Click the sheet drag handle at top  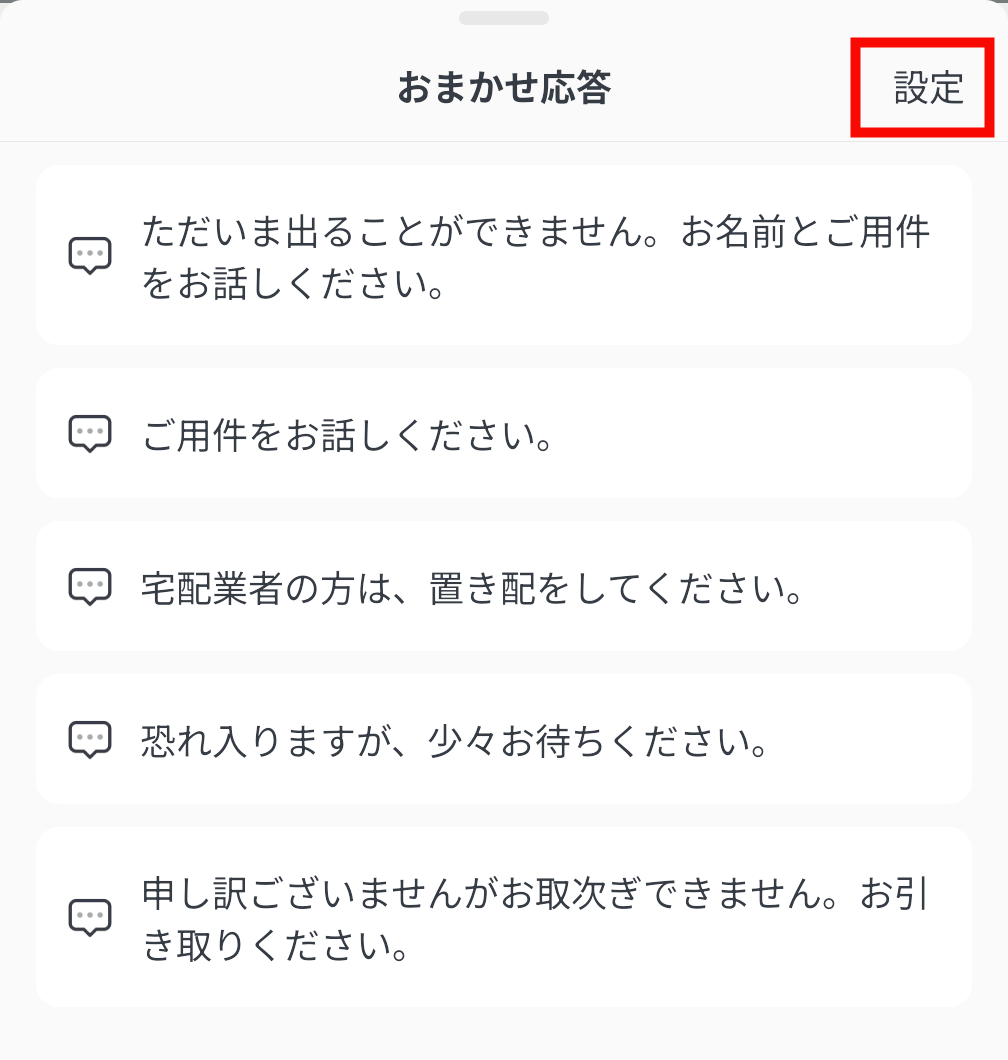click(x=504, y=18)
